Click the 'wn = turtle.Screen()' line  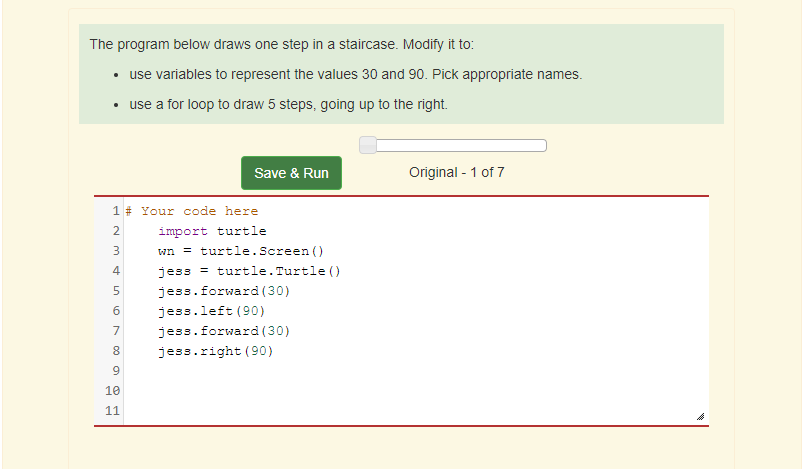(241, 251)
